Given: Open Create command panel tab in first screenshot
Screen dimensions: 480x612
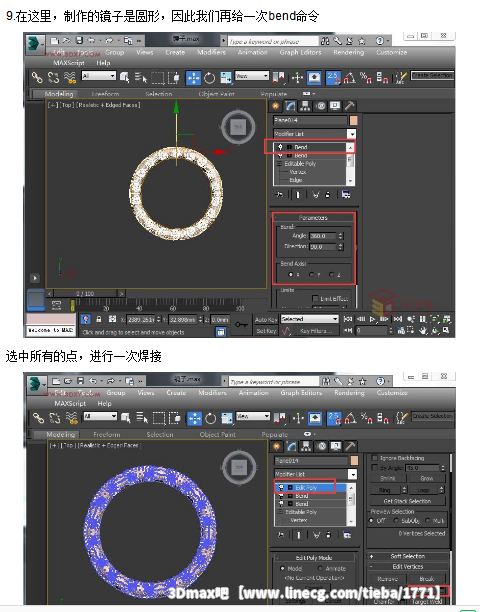Looking at the screenshot, I should [x=276, y=106].
